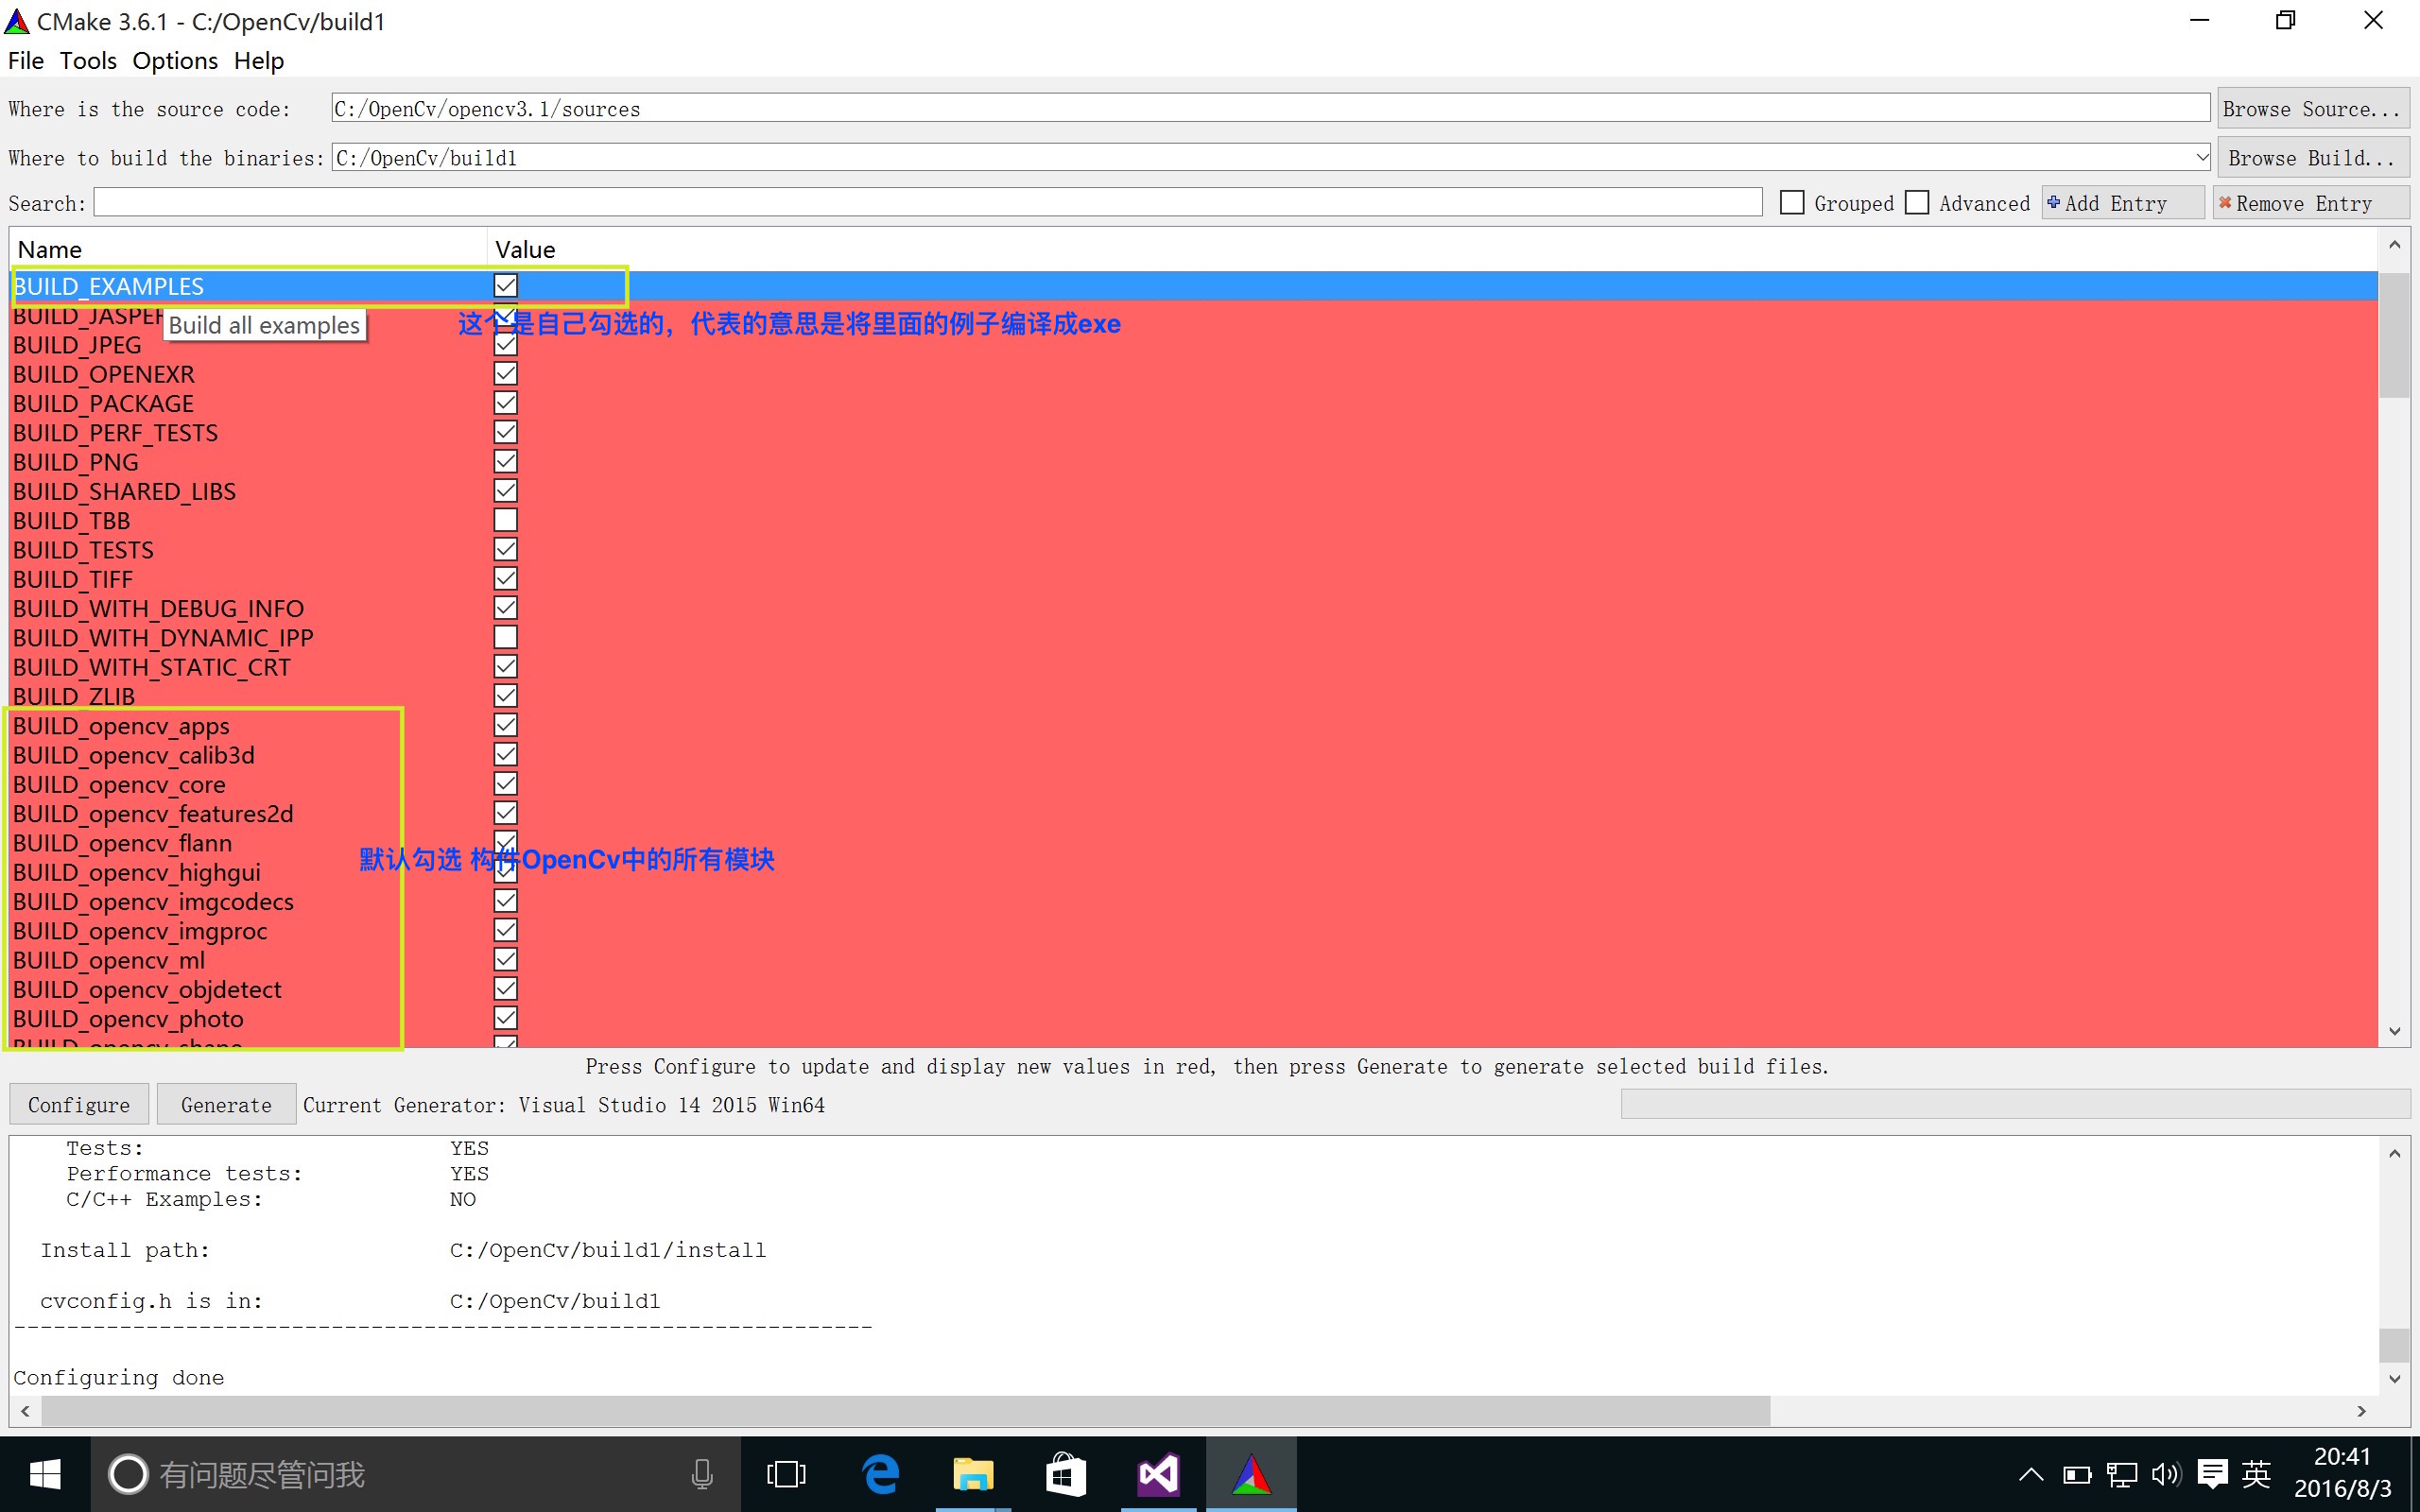Screen dimensions: 2420x1512
Task: Click the battery status icon
Action: tap(2077, 1474)
